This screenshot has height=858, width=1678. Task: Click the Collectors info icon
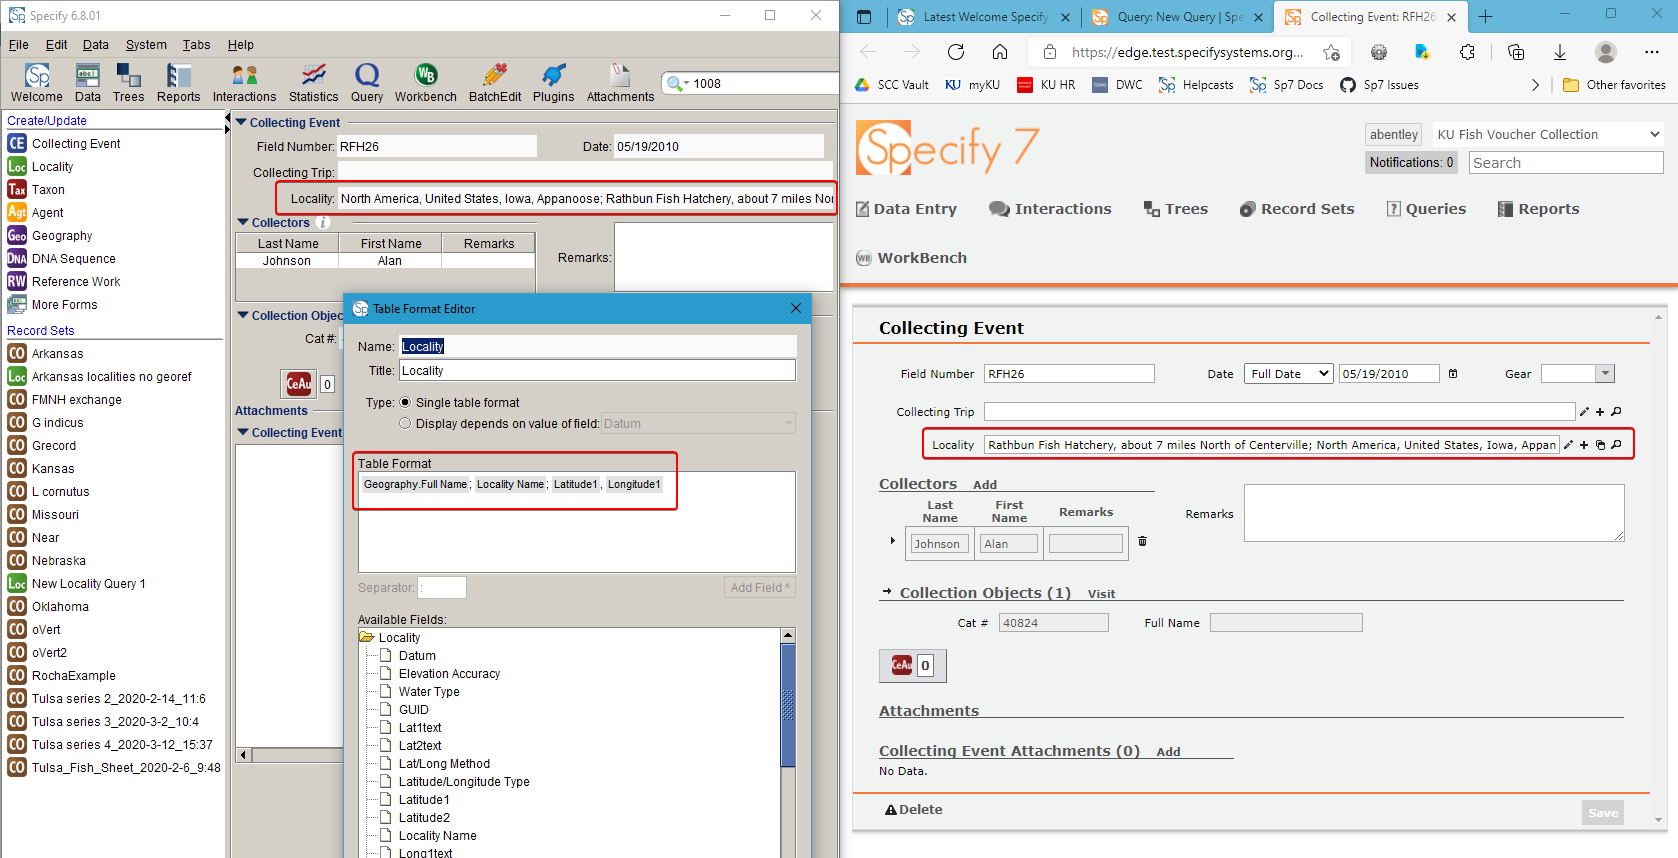coord(323,223)
